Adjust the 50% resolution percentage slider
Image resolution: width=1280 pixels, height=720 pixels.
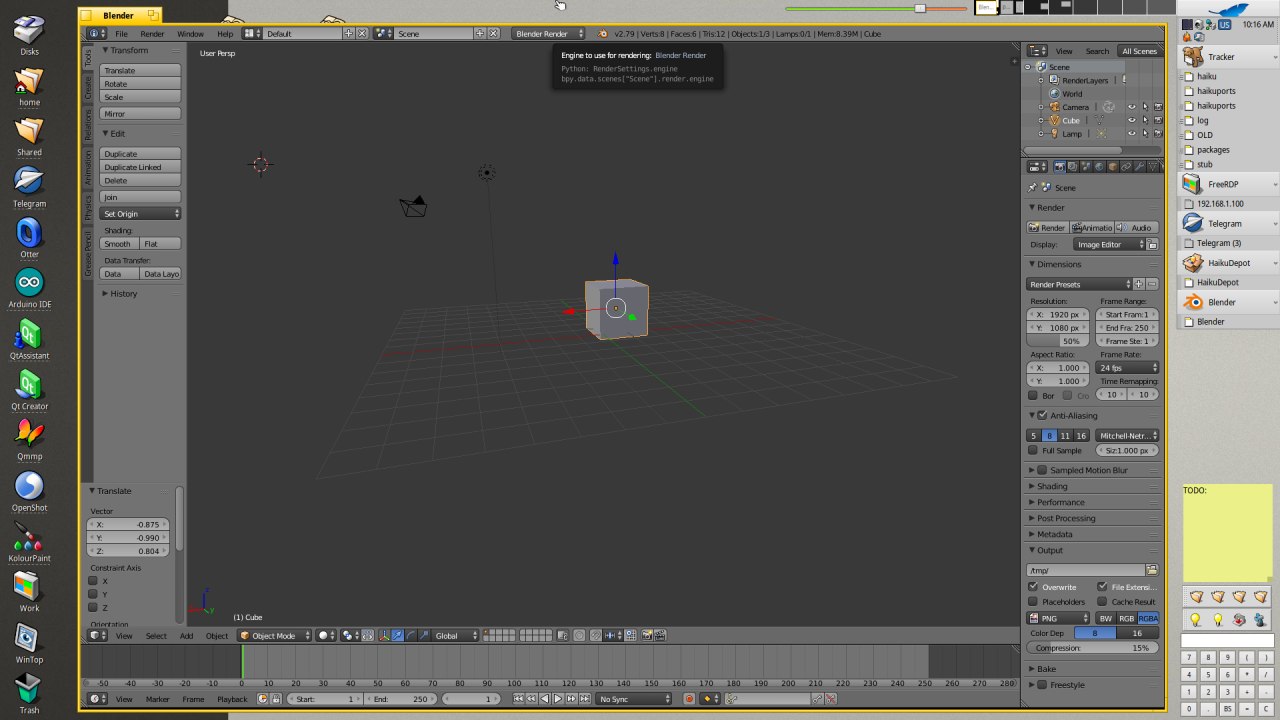[x=1060, y=341]
